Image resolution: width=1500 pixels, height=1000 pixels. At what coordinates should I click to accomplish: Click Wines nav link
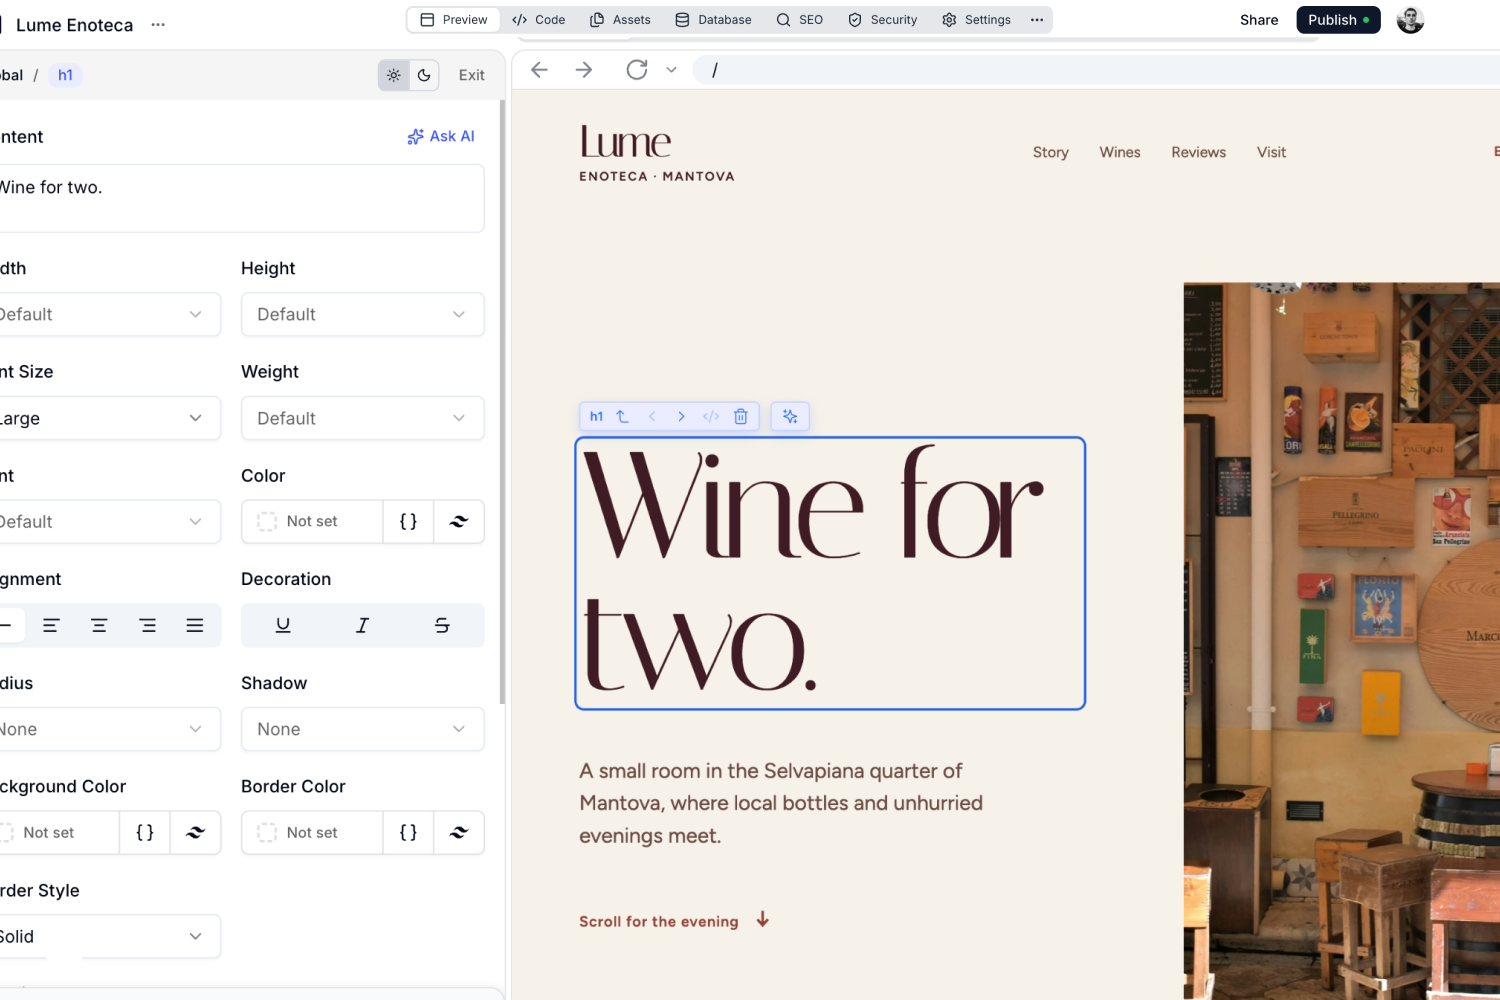[1120, 152]
